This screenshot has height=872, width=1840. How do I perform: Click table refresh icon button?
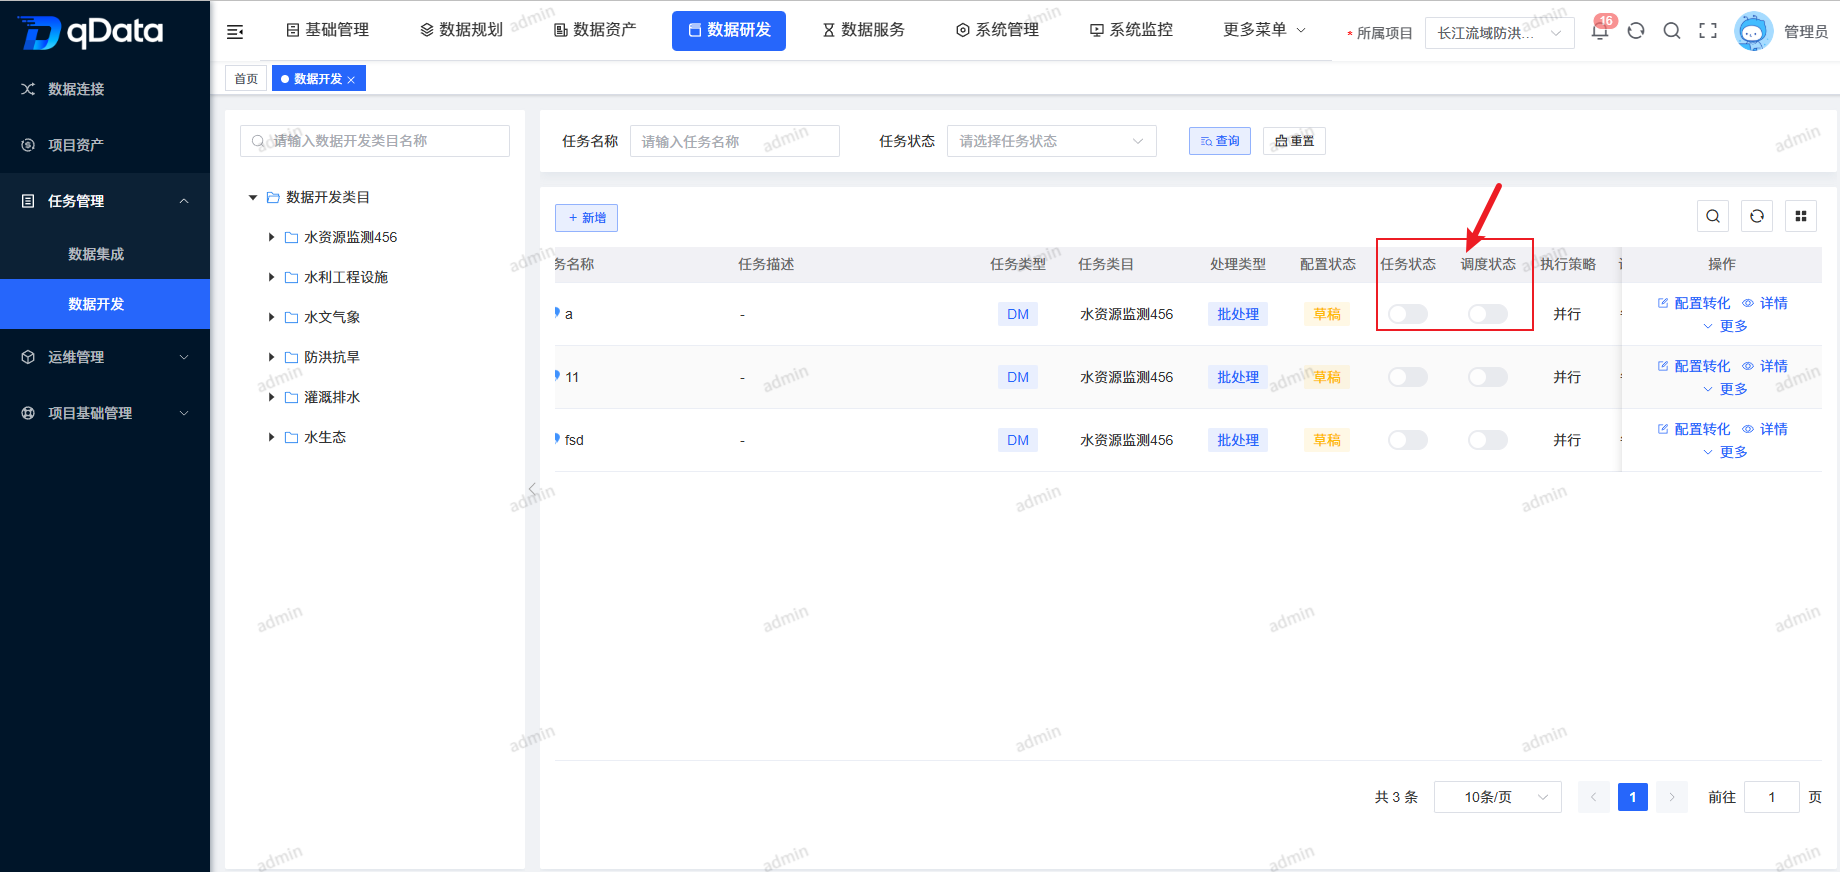click(1757, 216)
